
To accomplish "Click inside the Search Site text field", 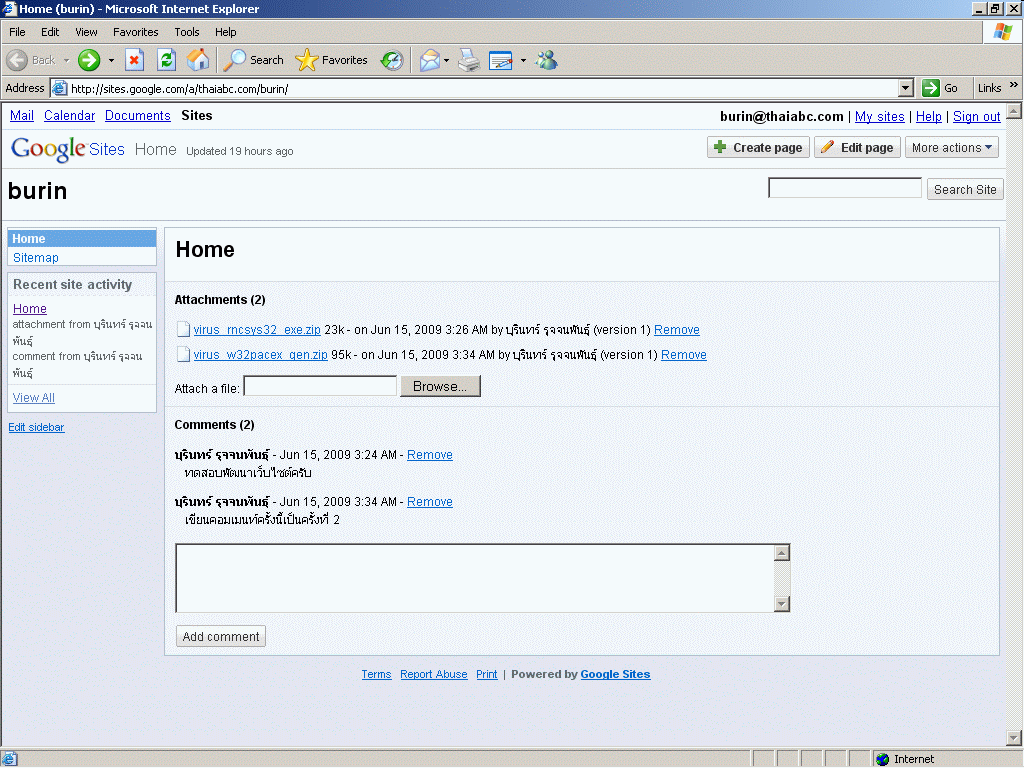I will pyautogui.click(x=844, y=188).
